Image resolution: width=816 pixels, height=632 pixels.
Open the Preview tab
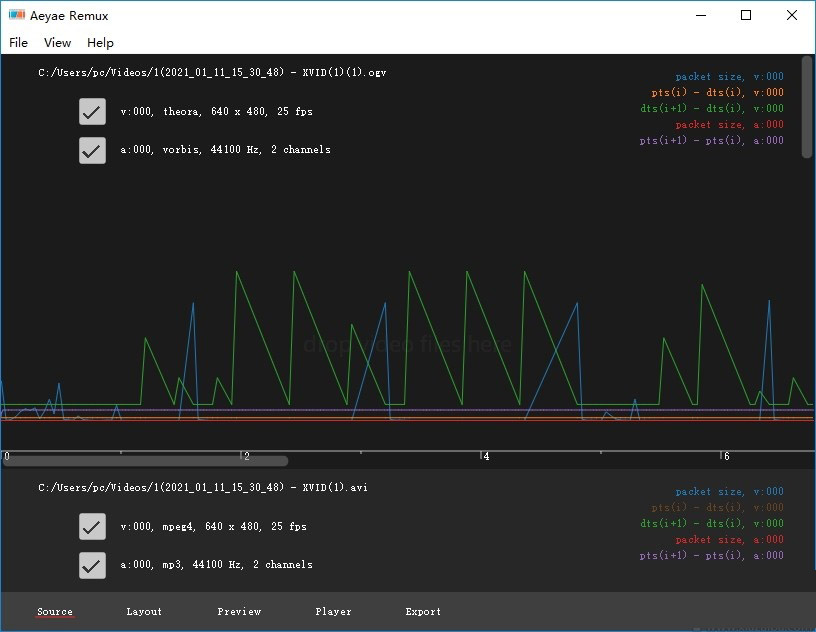(x=239, y=611)
